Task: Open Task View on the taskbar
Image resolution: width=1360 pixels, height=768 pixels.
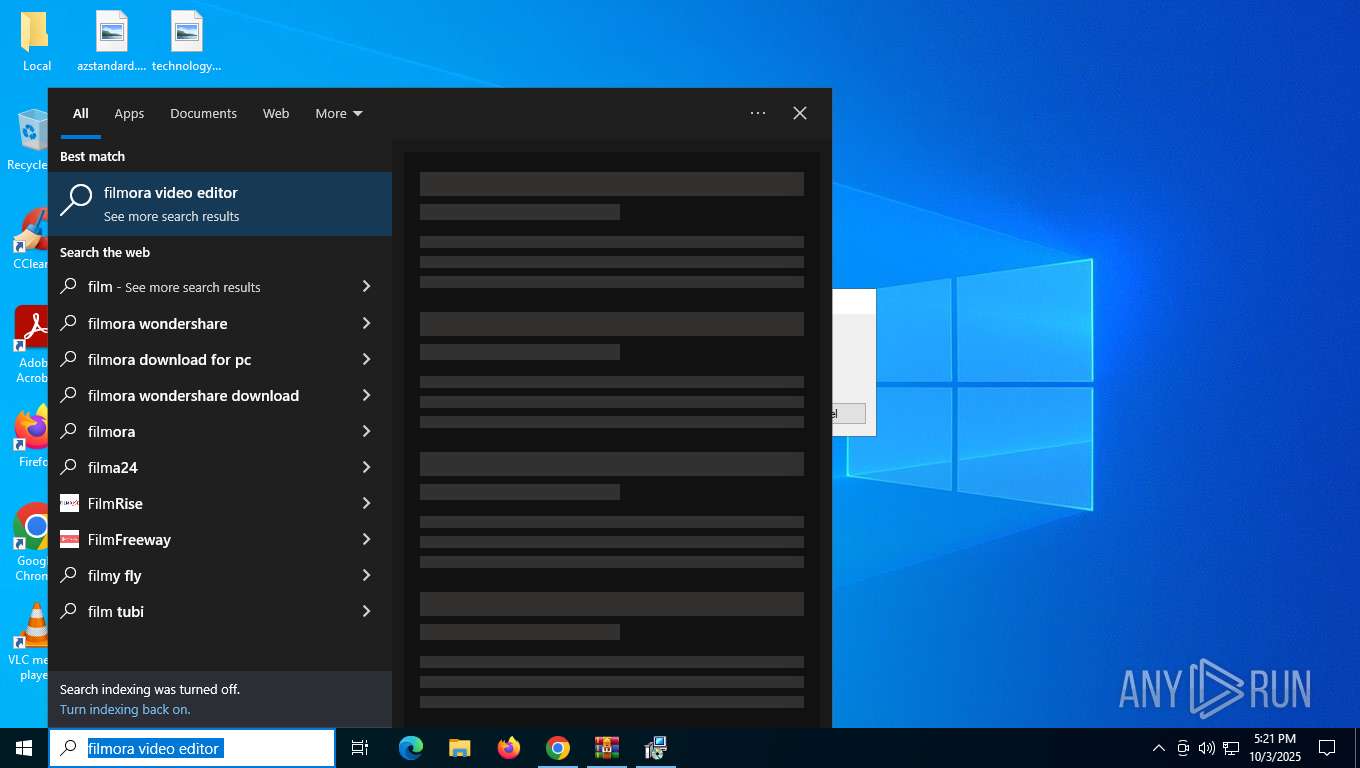Action: coord(360,748)
